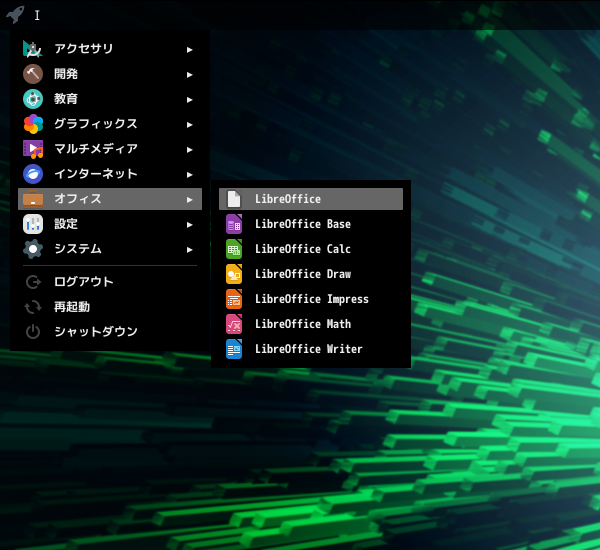Launch LibreOffice Writer from submenu
600x550 pixels.
pos(311,349)
